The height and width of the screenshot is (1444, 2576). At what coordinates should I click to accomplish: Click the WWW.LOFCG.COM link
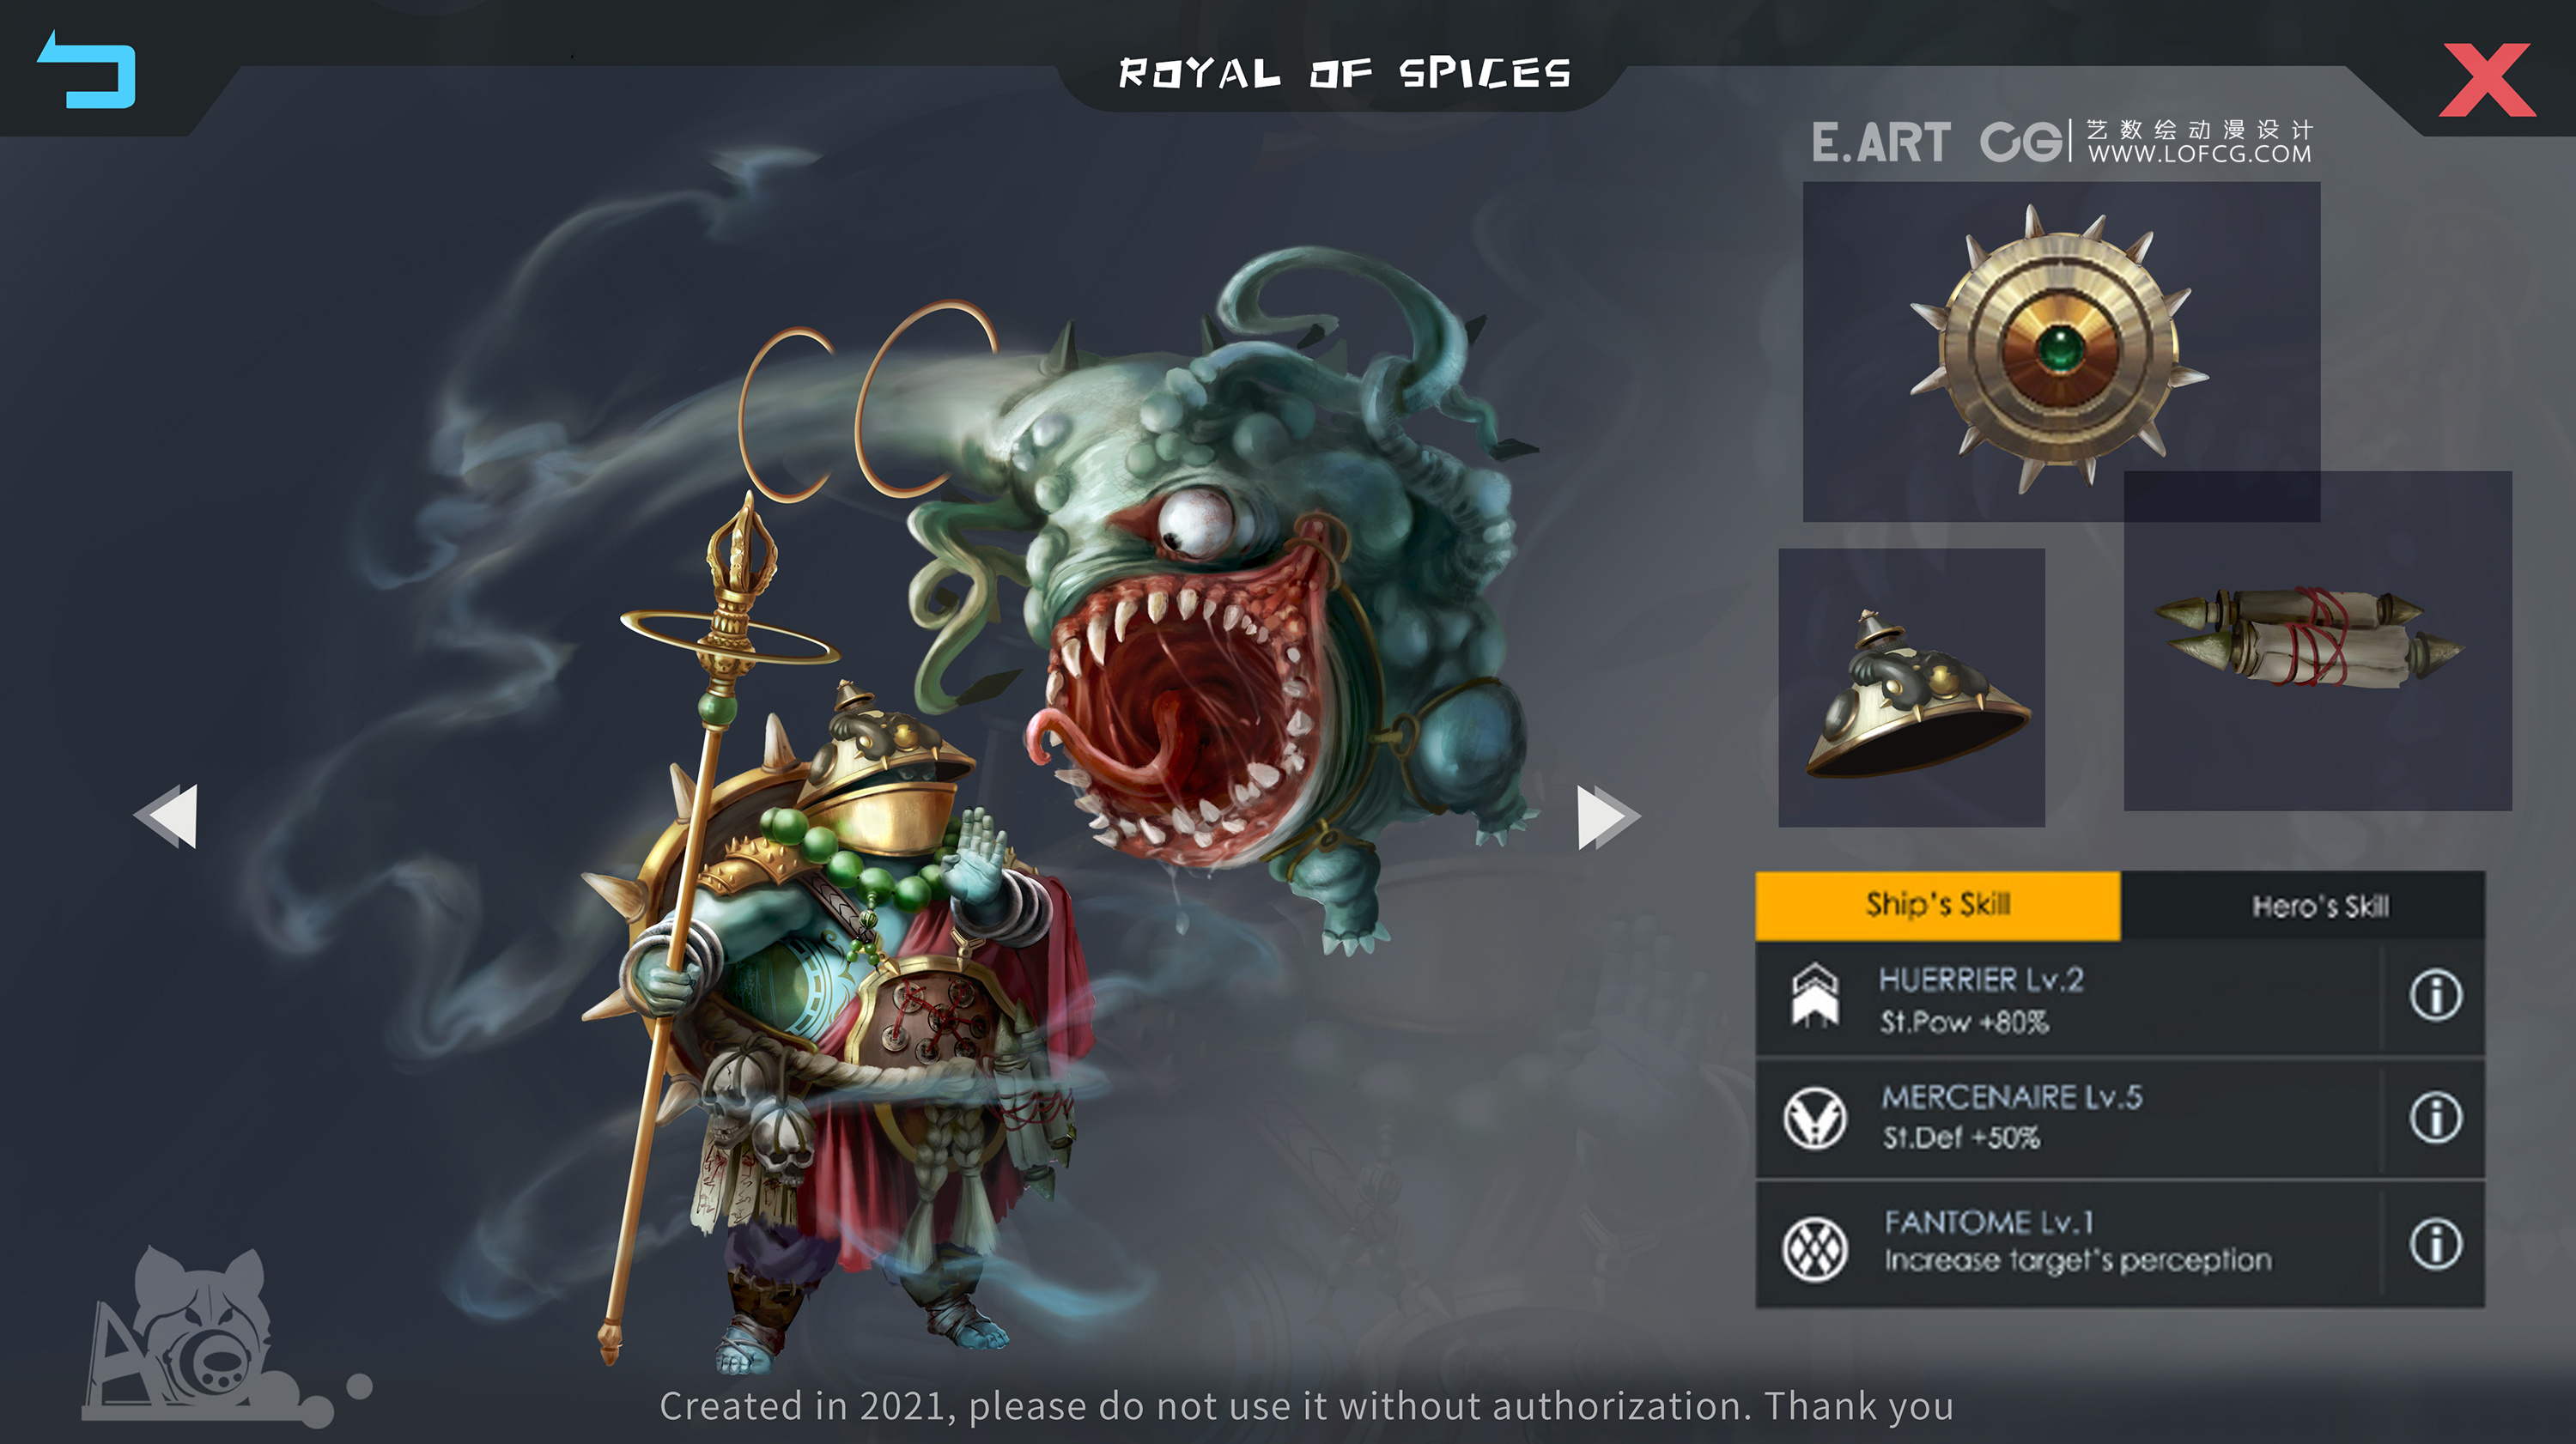pos(2199,155)
